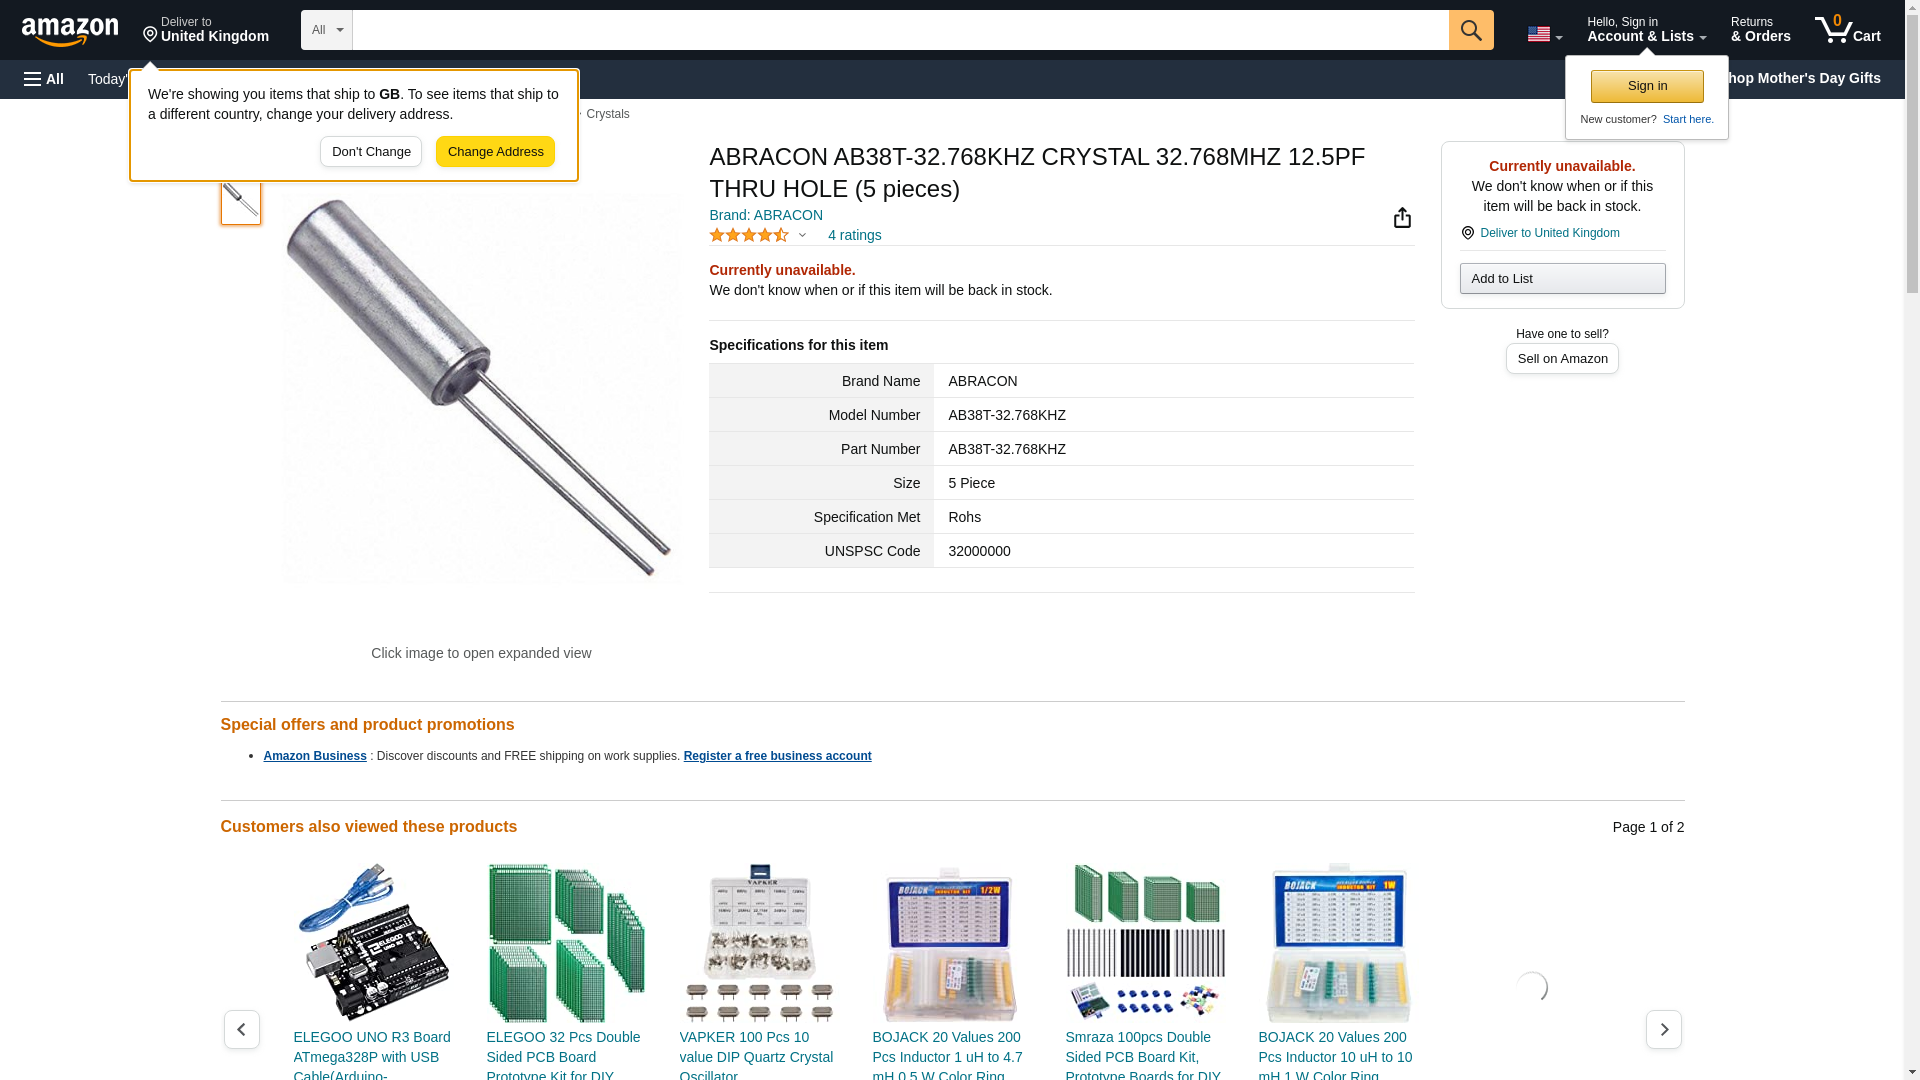This screenshot has width=1920, height=1080.
Task: Click Add to List button
Action: [1562, 278]
